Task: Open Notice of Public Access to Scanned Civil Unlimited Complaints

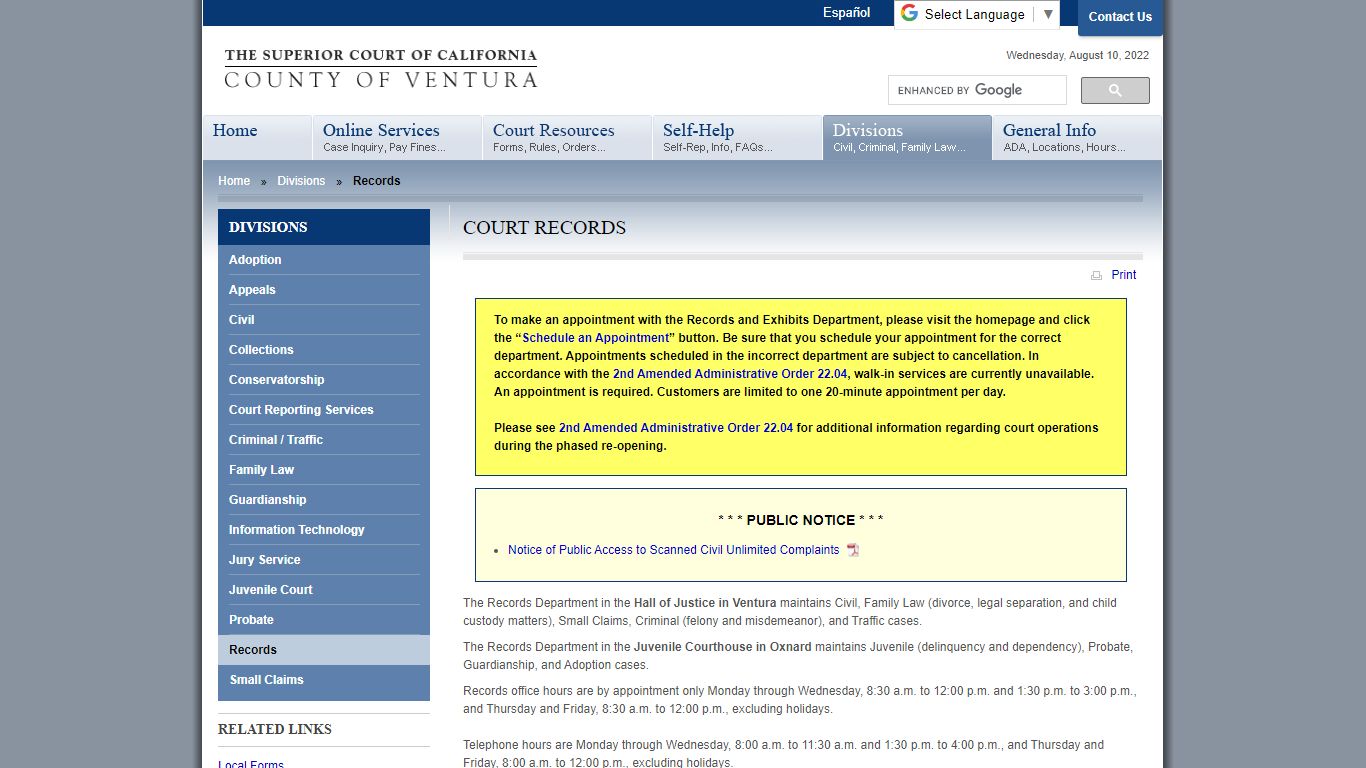Action: point(674,550)
